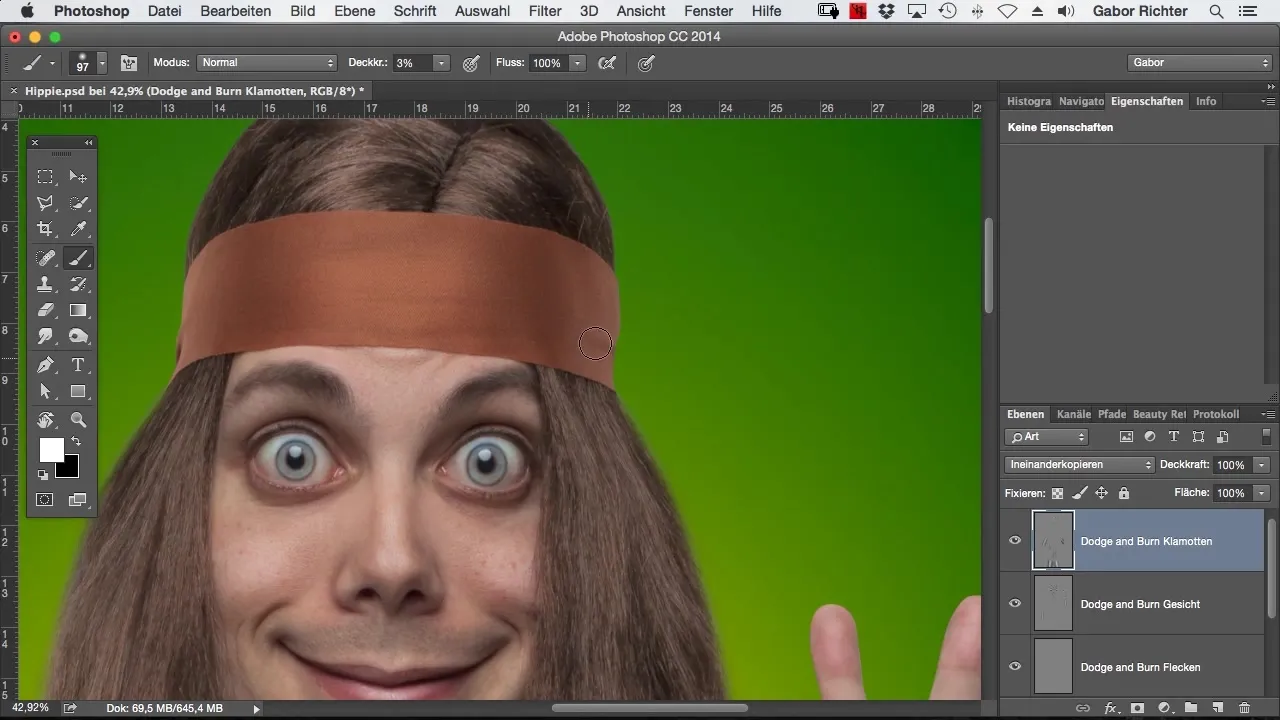Toggle lock transparent pixels

click(x=1058, y=493)
